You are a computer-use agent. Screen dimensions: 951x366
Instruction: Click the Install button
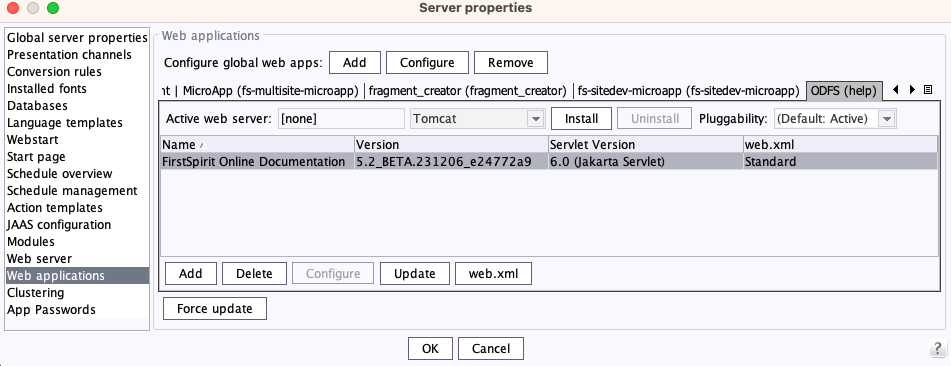pyautogui.click(x=582, y=118)
